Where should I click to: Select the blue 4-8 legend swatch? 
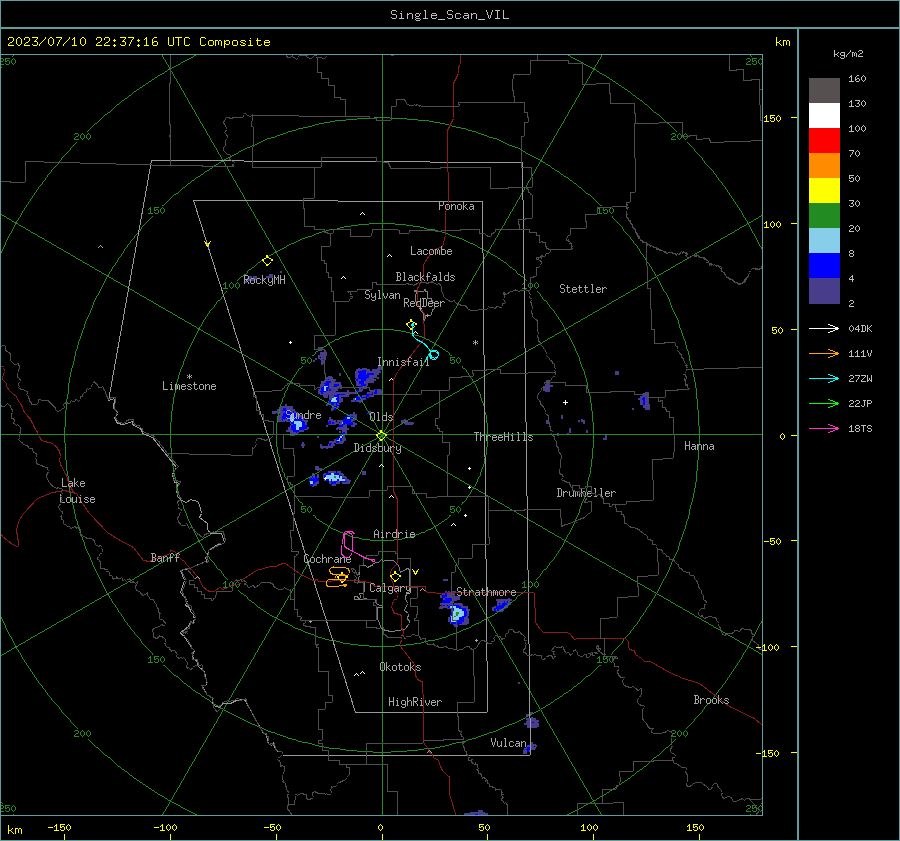point(824,266)
